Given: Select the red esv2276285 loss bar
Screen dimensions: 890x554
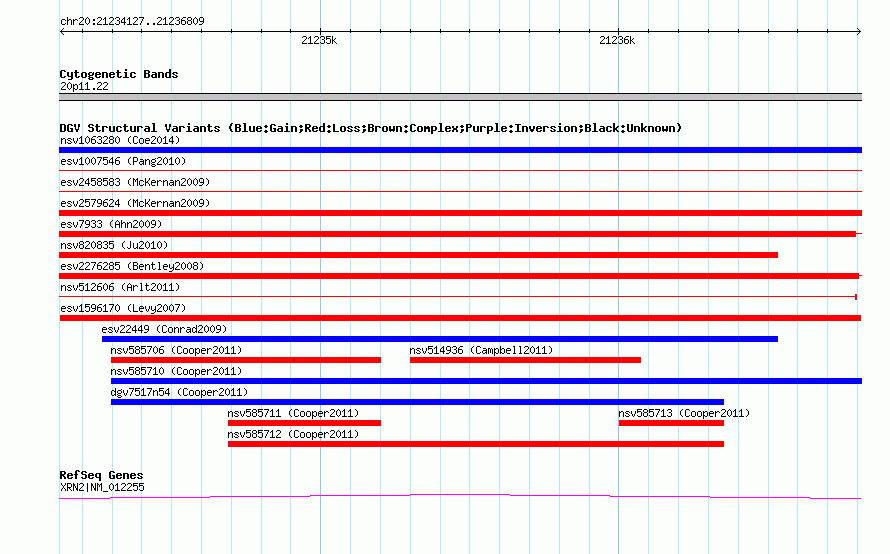Looking at the screenshot, I should click(x=459, y=276).
